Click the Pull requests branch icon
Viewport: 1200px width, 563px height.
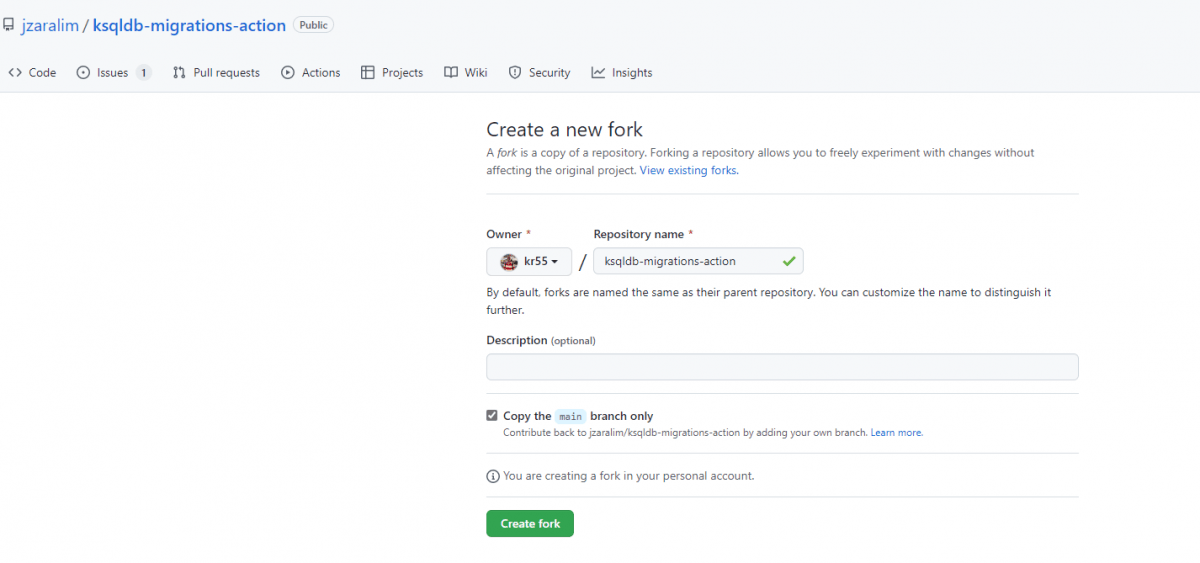[x=179, y=73]
